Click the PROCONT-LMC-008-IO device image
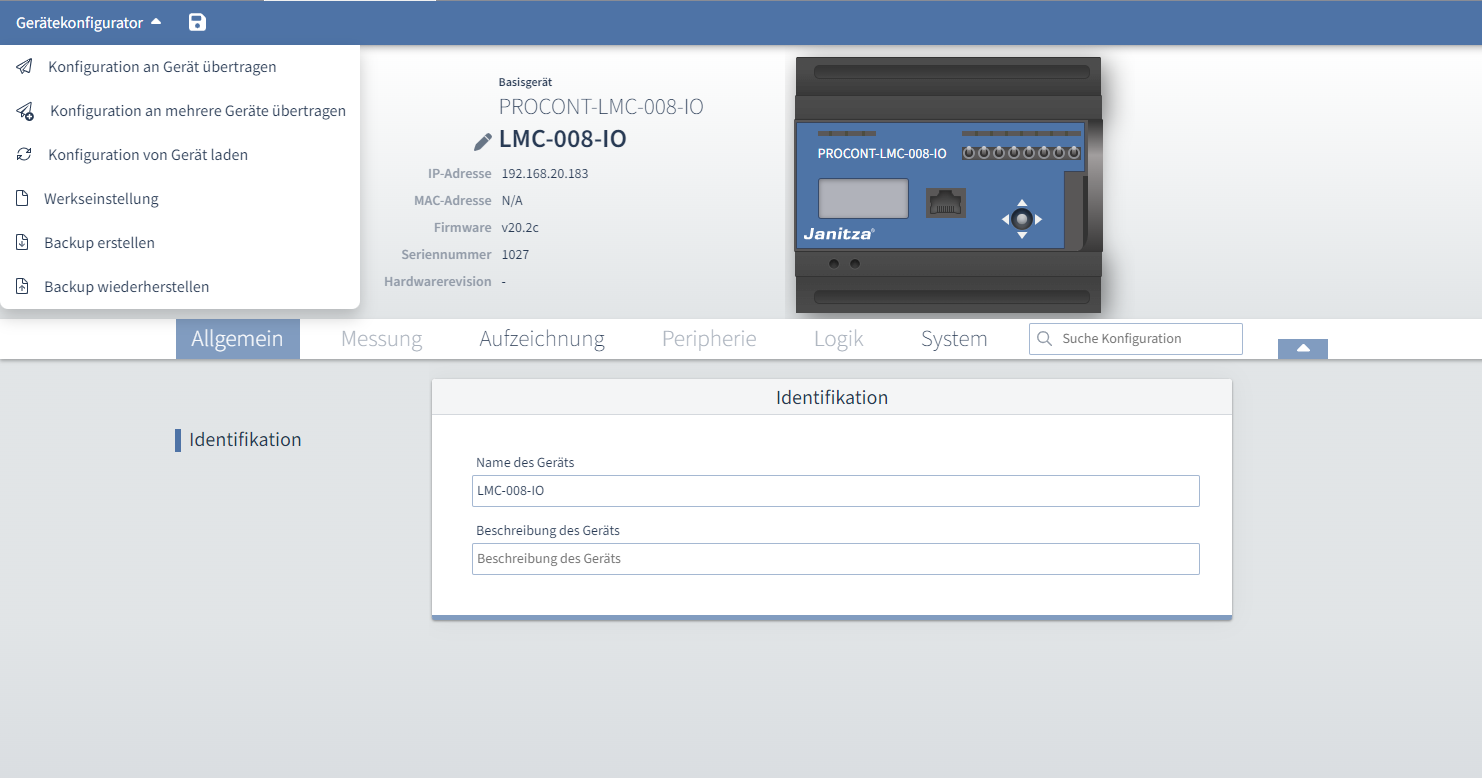This screenshot has width=1482, height=778. [947, 185]
